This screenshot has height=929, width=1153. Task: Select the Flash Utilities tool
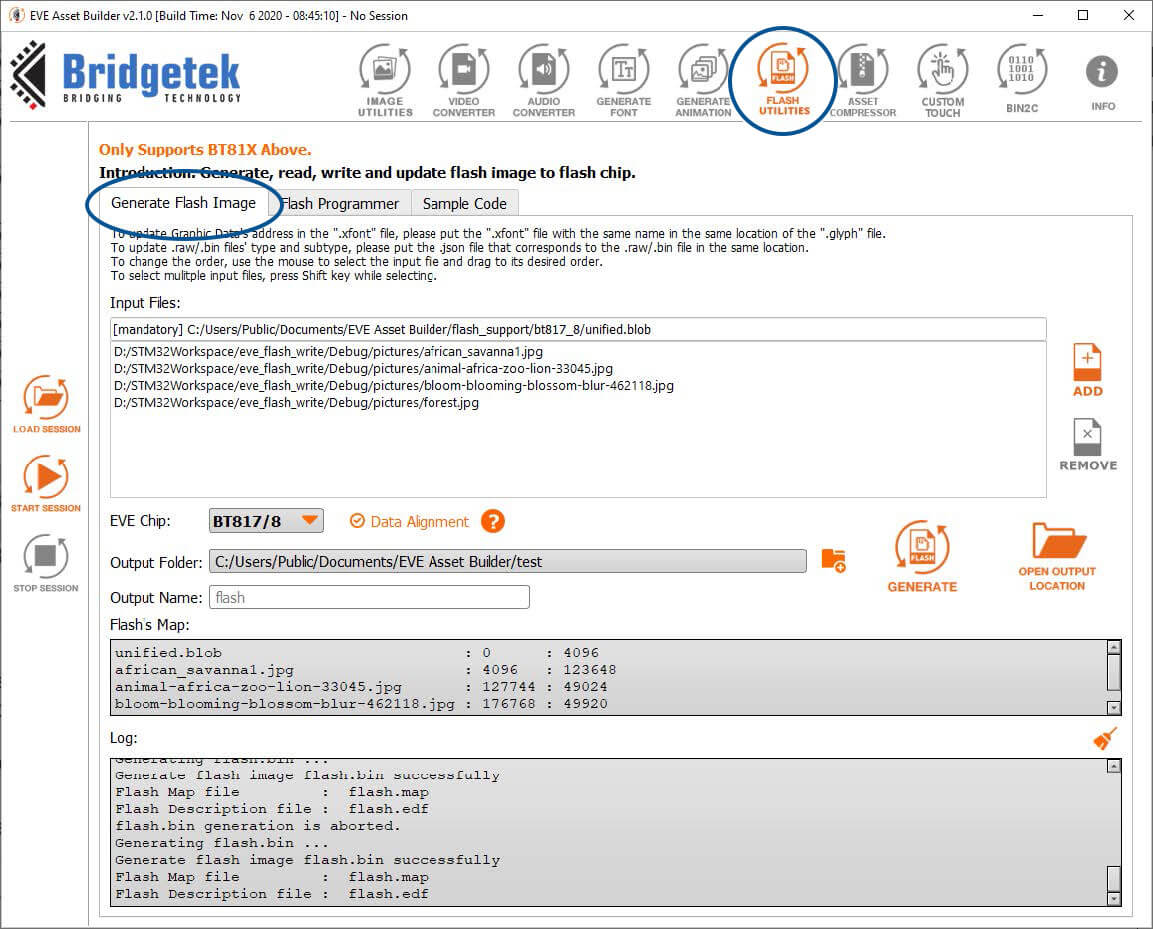point(784,80)
